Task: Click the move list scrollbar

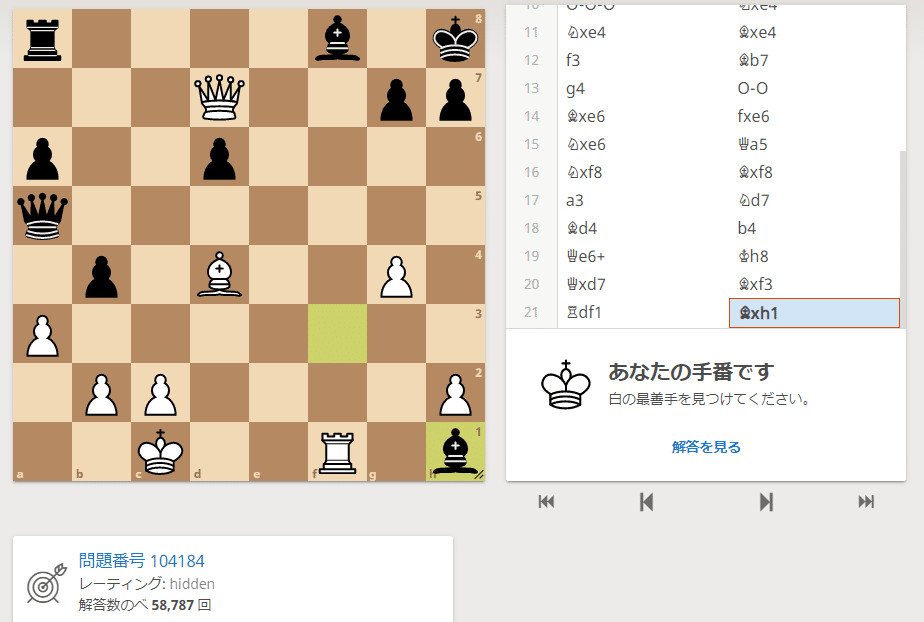Action: coord(903,236)
